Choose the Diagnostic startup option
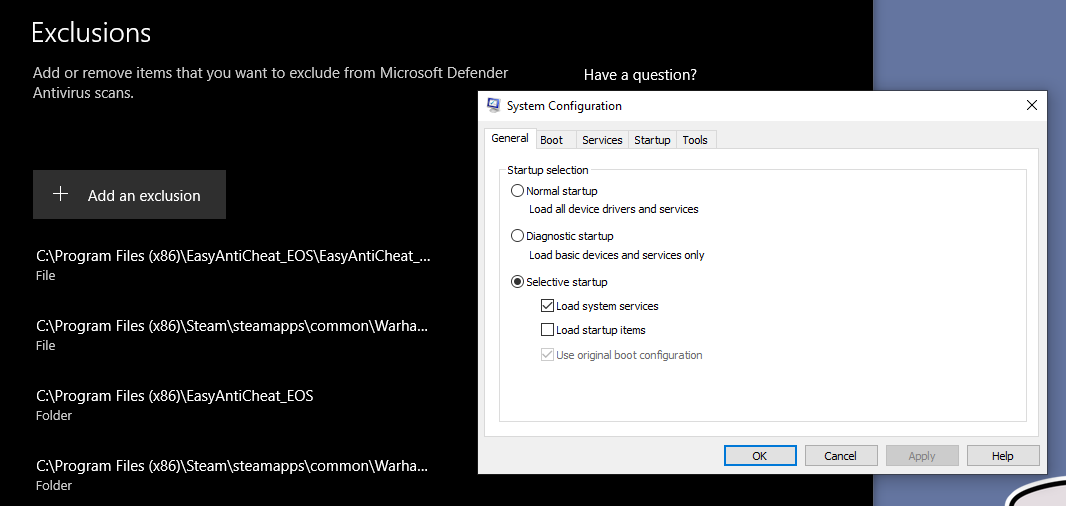The image size is (1066, 506). coord(517,236)
